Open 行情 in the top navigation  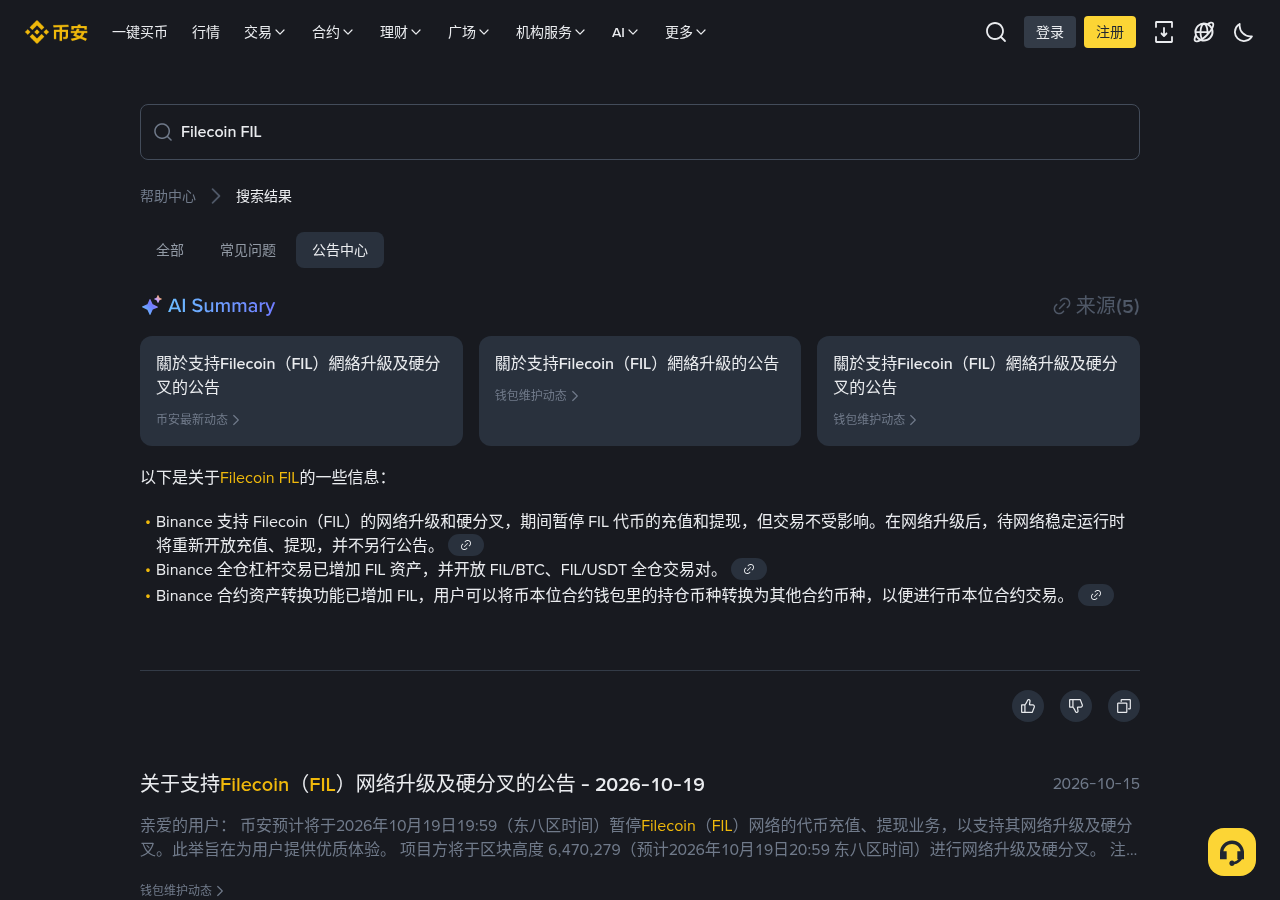click(x=206, y=32)
